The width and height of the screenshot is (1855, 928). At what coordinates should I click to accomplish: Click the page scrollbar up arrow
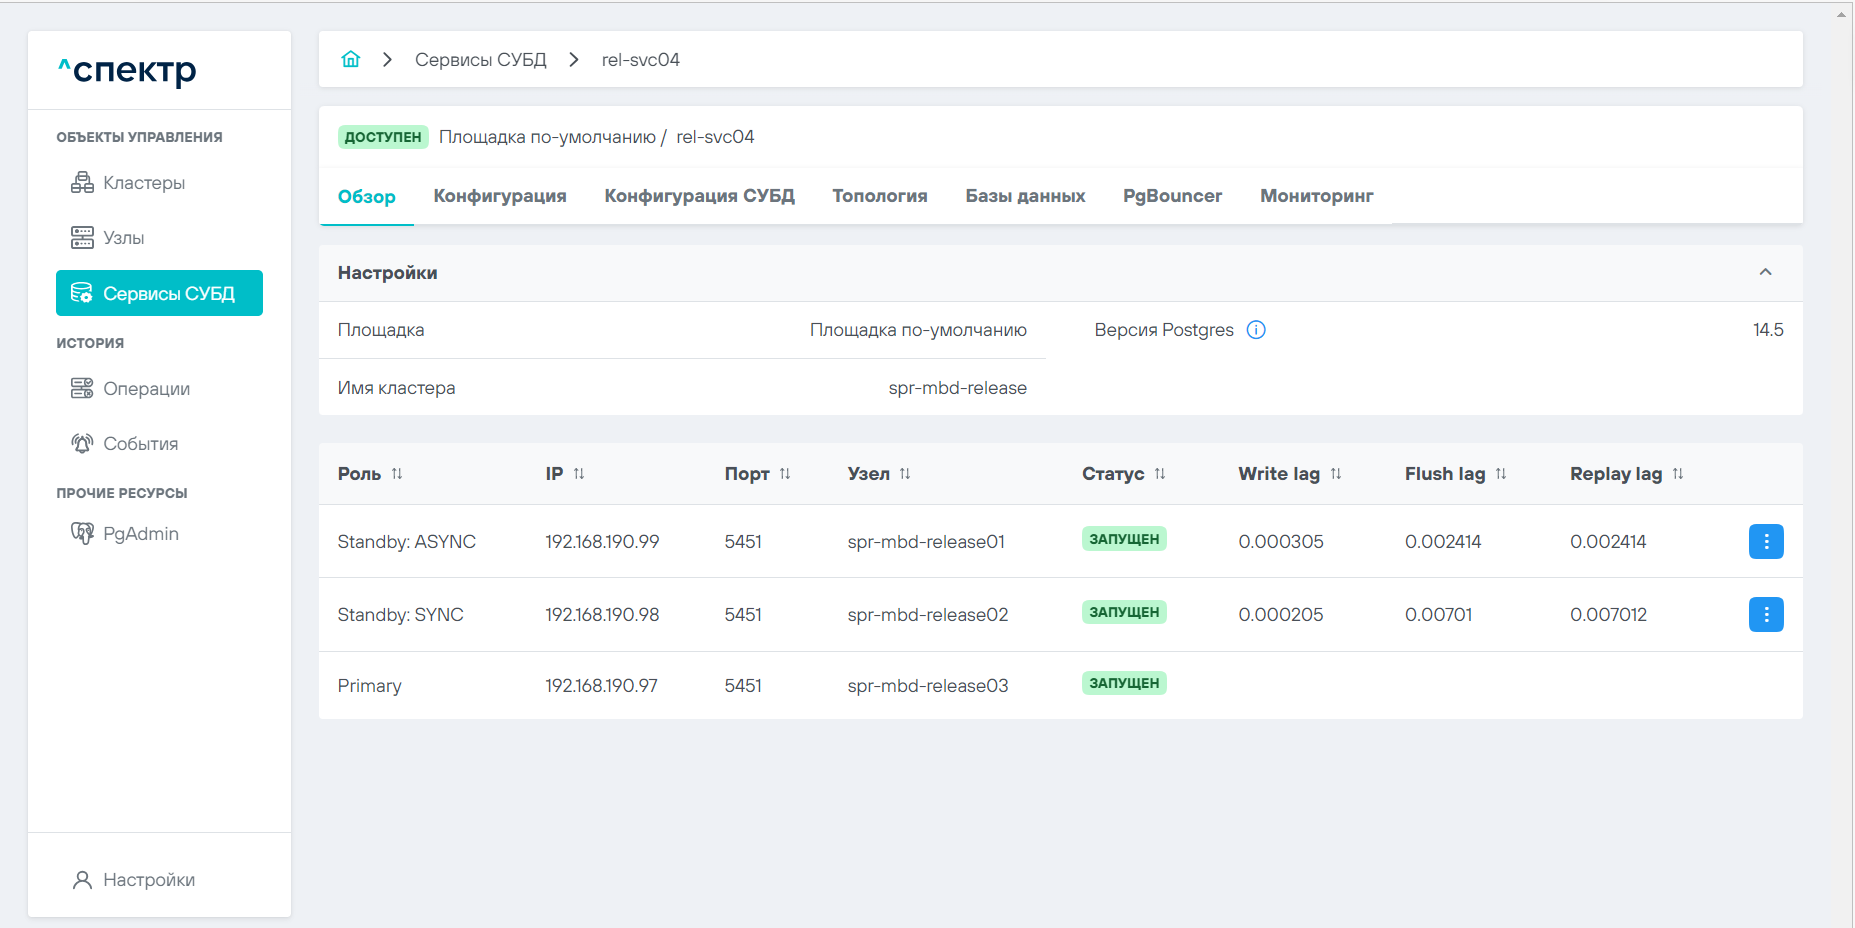pyautogui.click(x=1842, y=14)
